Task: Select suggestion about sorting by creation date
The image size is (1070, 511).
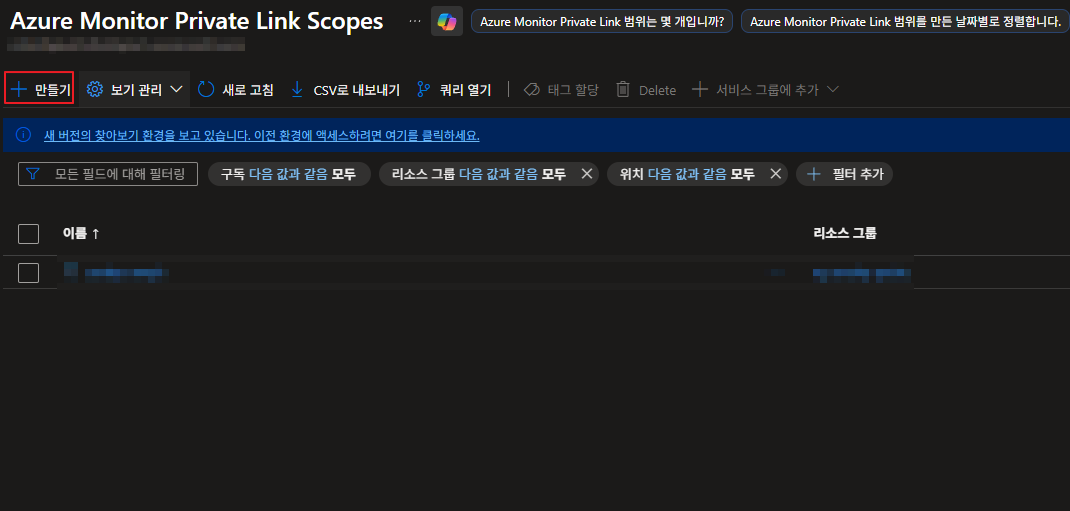Action: tap(906, 21)
